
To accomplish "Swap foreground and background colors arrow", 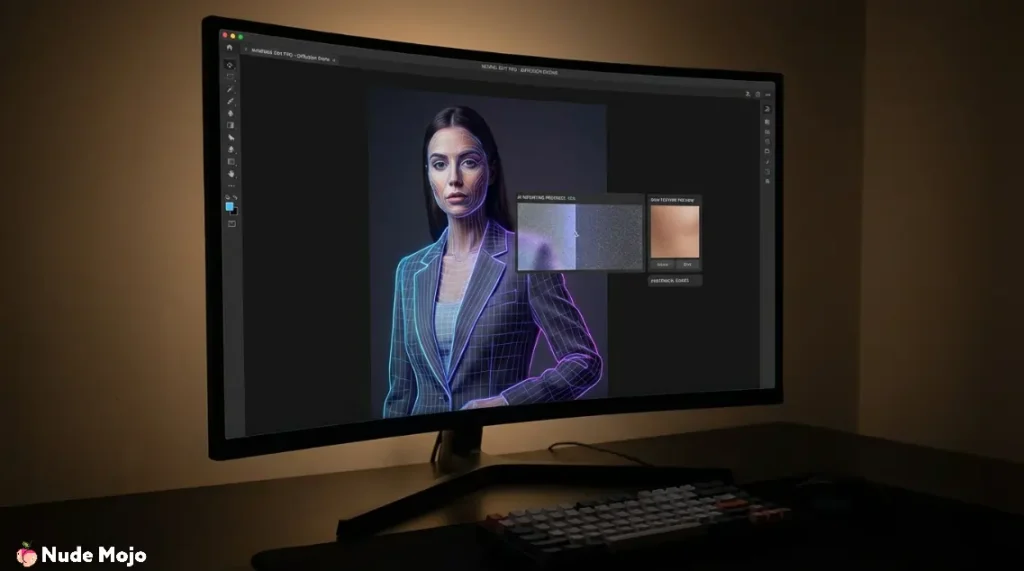I will point(236,197).
